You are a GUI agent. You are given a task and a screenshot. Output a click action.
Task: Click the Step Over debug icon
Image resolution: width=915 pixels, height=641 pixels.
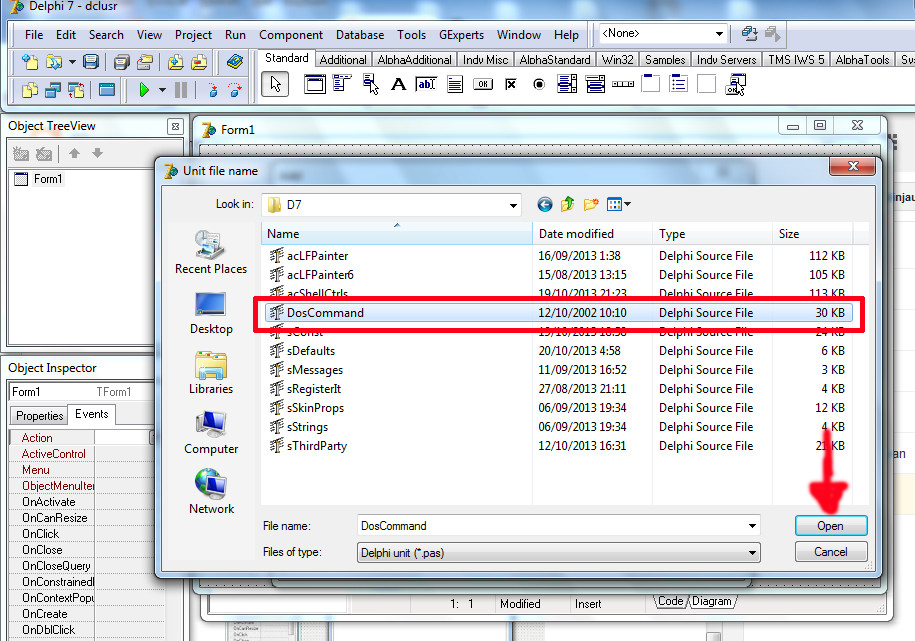(235, 90)
